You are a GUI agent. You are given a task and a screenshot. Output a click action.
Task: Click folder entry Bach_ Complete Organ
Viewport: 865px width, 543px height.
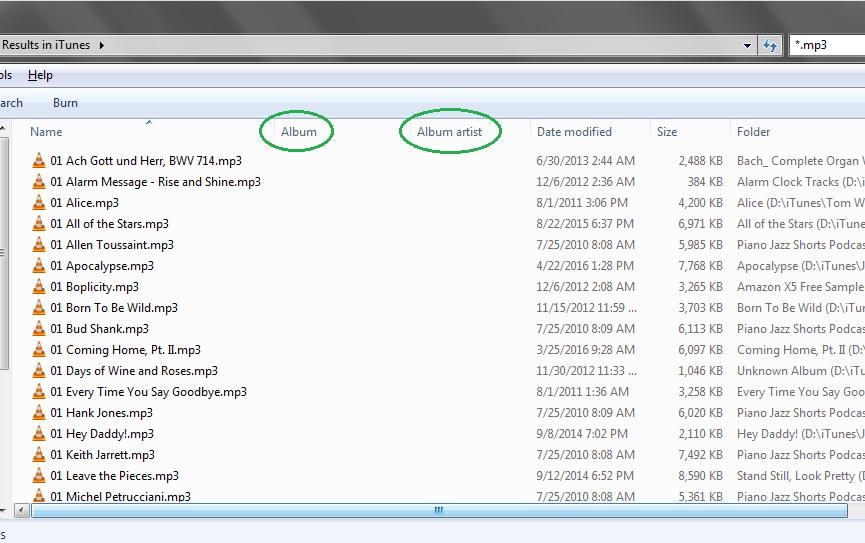(800, 161)
